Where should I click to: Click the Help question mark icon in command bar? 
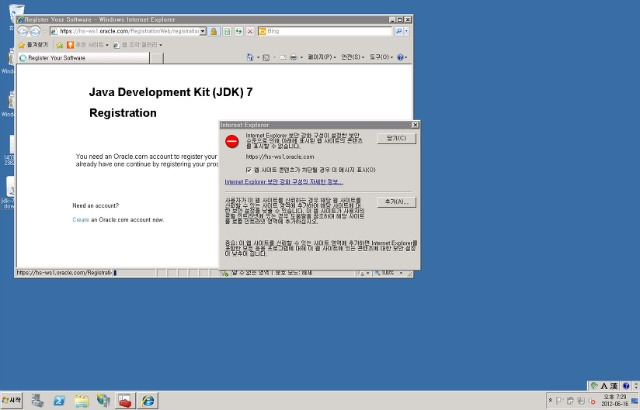pyautogui.click(x=400, y=58)
